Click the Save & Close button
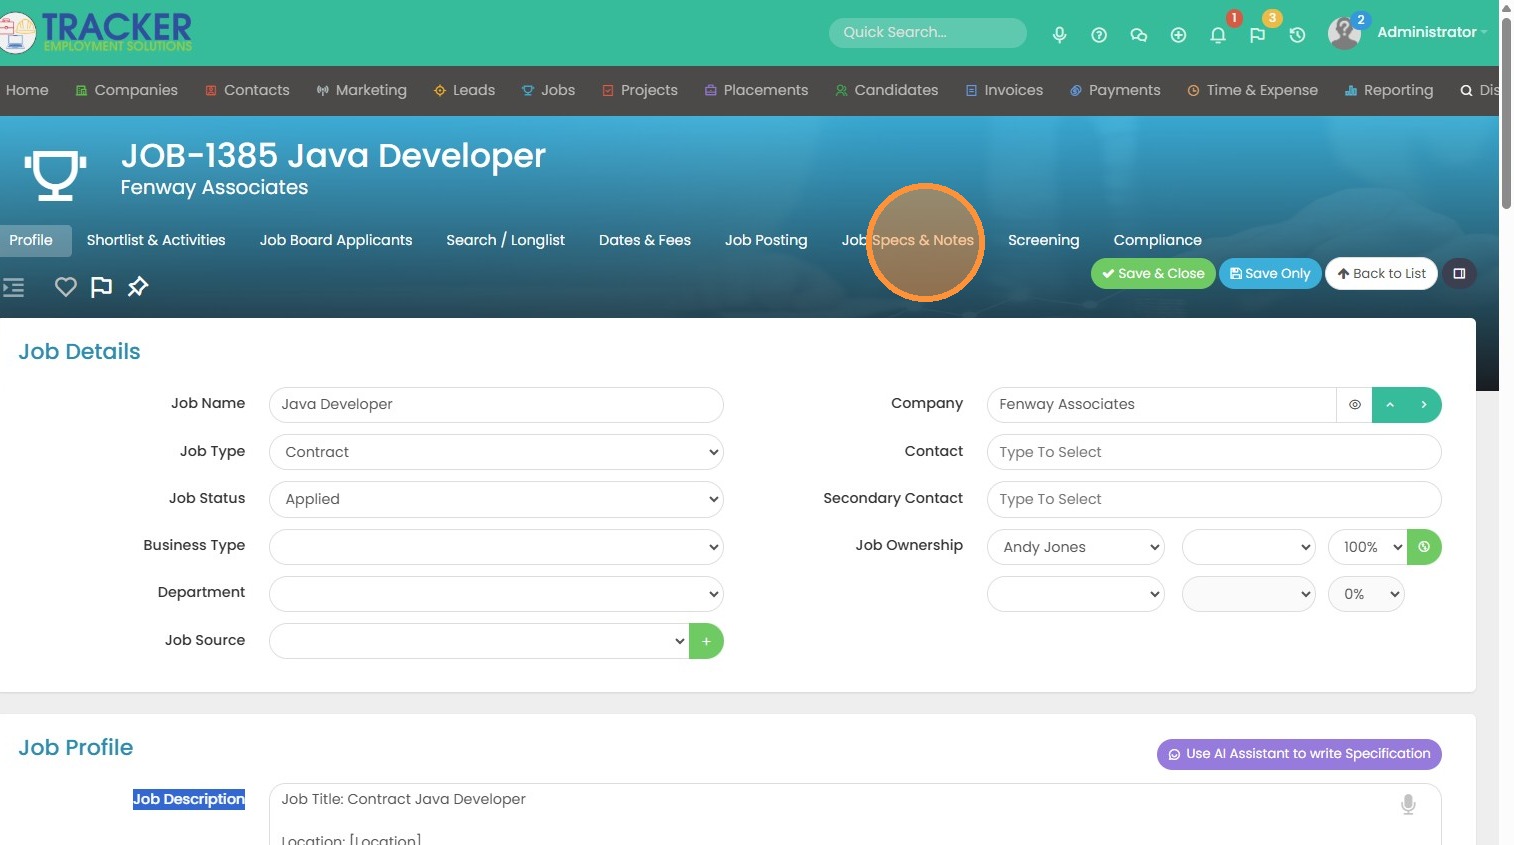Image resolution: width=1514 pixels, height=845 pixels. point(1152,274)
